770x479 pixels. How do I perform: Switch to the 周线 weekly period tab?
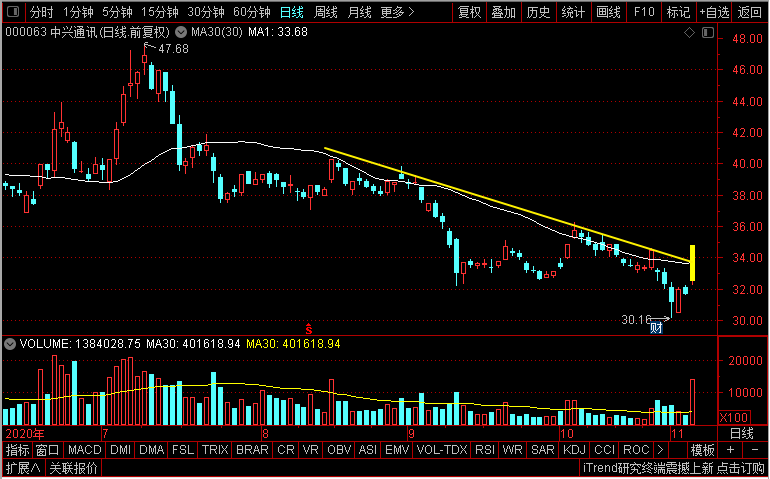[x=326, y=12]
